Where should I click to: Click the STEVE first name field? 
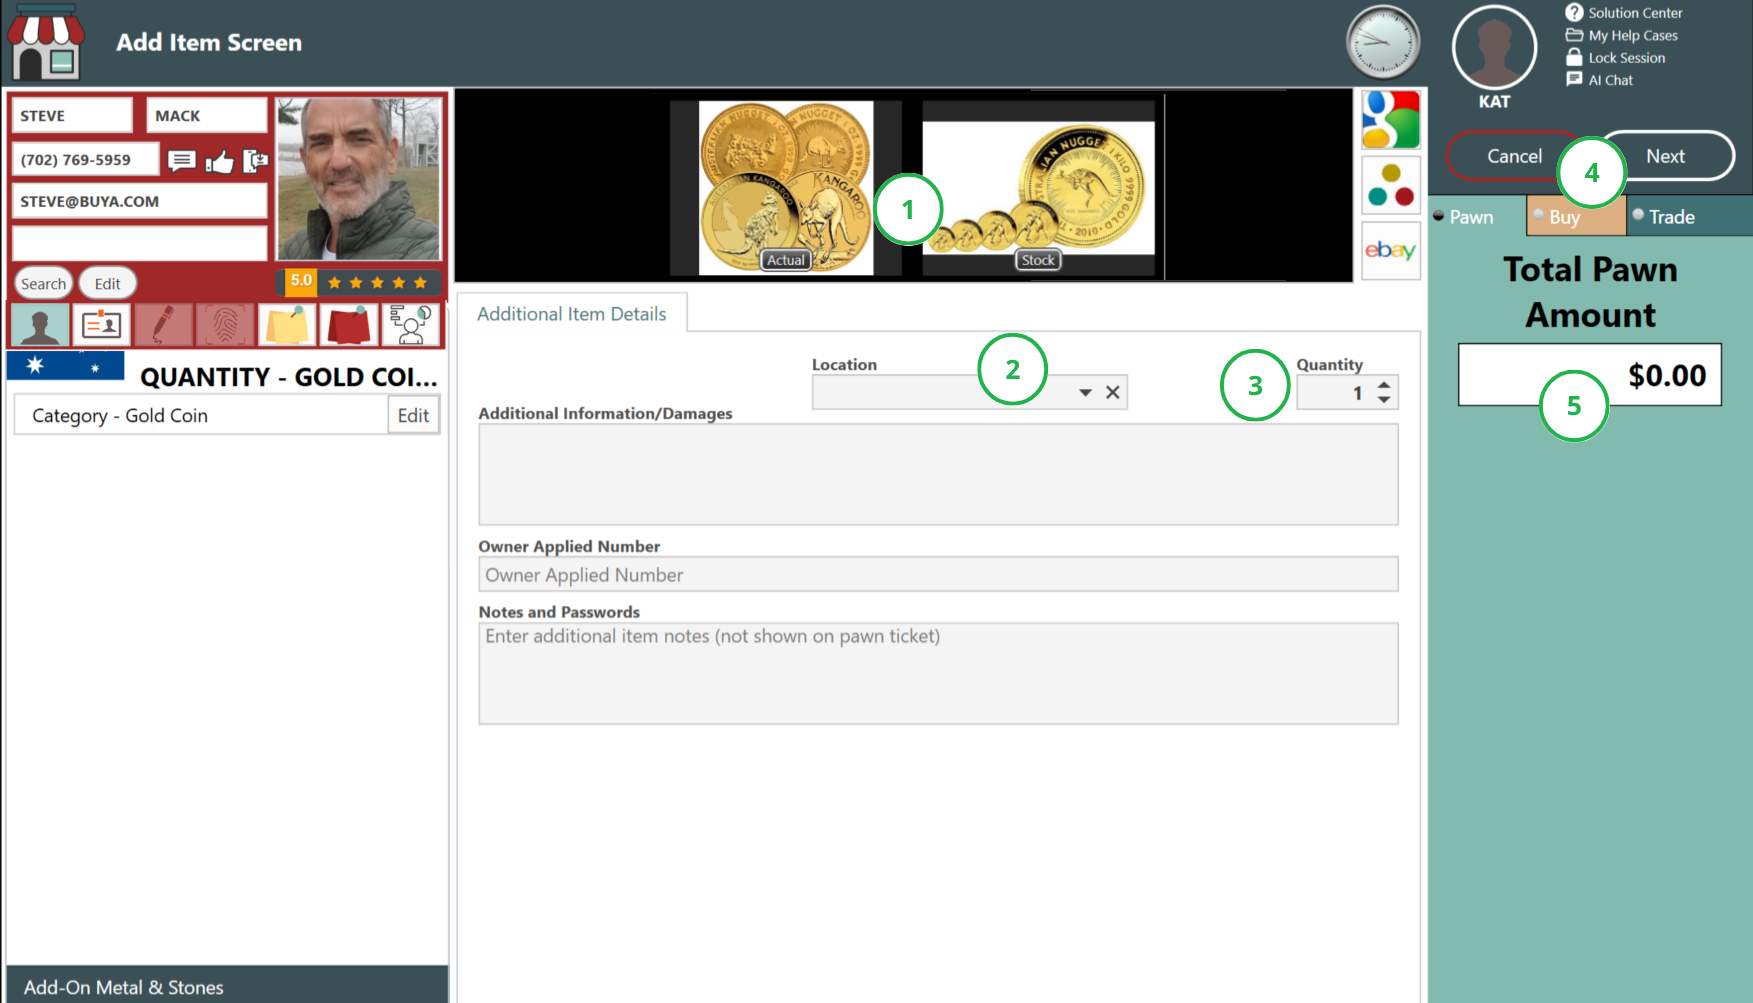tap(72, 116)
